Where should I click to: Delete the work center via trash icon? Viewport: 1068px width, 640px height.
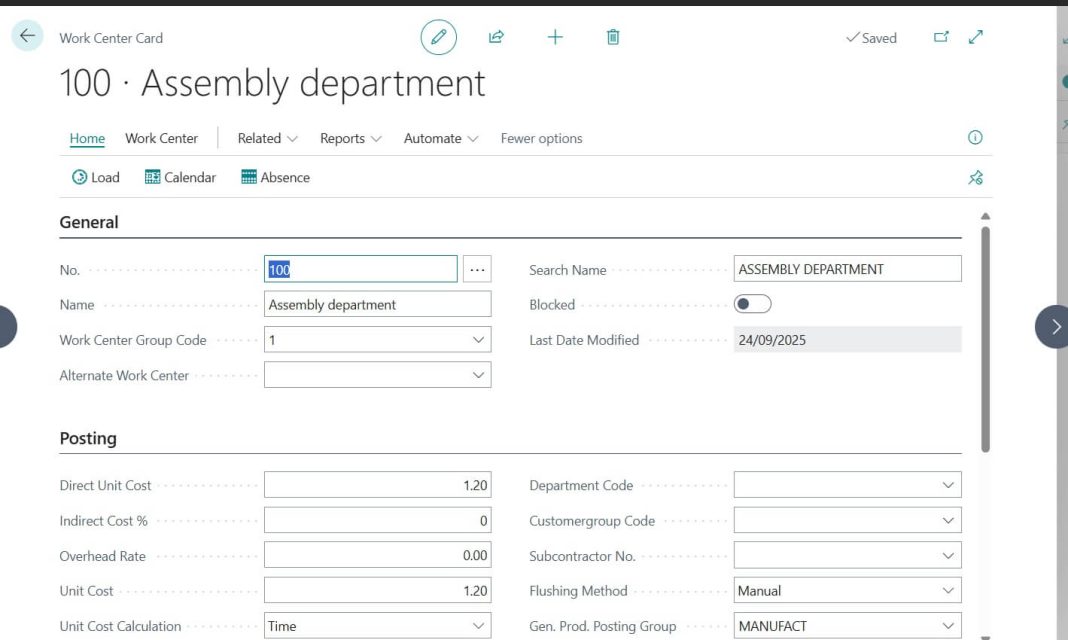click(x=612, y=37)
